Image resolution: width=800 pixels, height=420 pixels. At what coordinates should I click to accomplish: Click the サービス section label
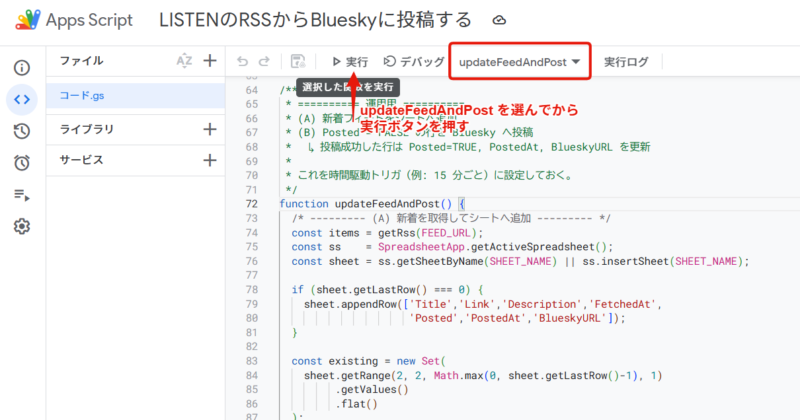[81, 160]
